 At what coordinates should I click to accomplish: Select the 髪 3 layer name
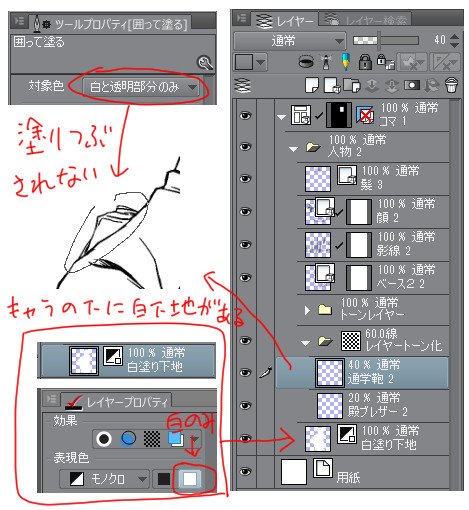372,185
